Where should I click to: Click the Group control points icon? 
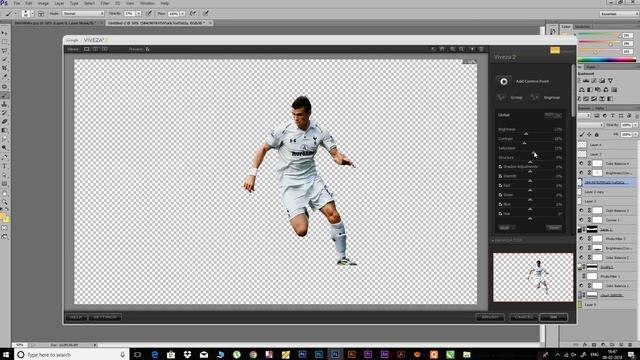(x=501, y=98)
